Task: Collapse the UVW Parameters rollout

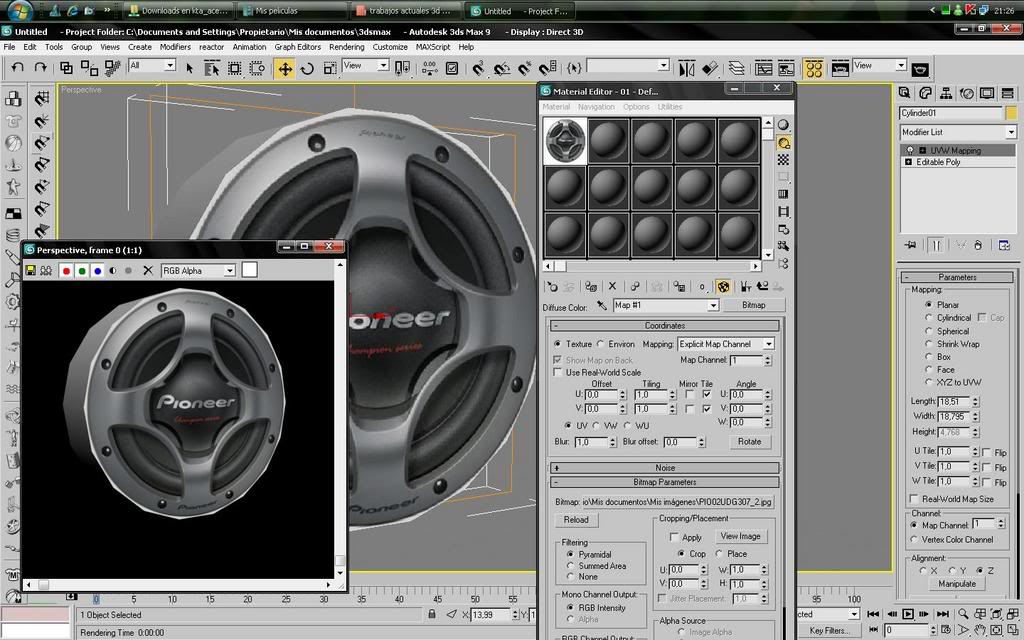Action: pos(957,277)
